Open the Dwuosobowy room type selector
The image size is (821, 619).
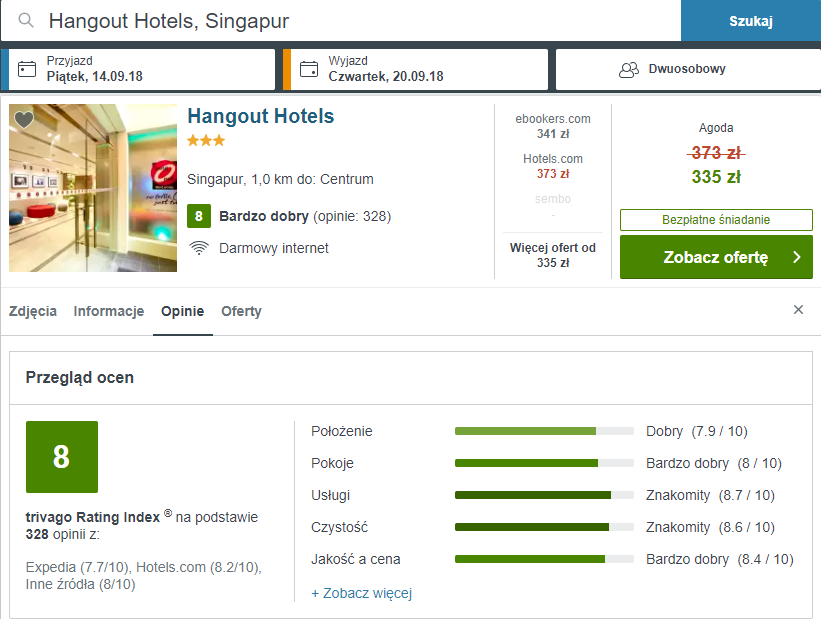[x=685, y=69]
